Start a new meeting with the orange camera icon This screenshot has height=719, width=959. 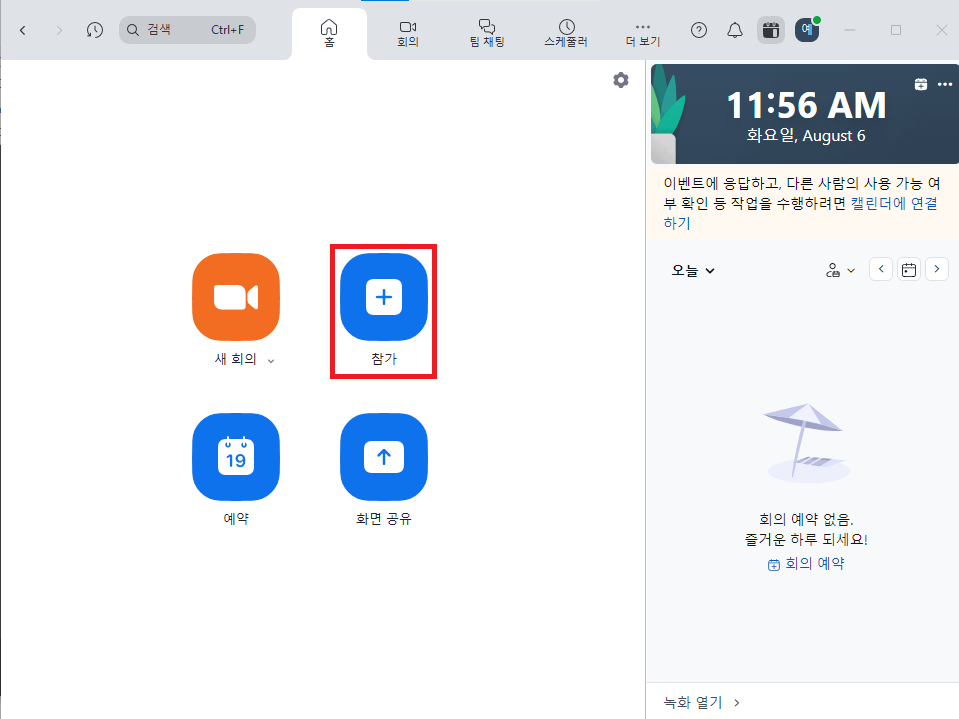point(235,296)
